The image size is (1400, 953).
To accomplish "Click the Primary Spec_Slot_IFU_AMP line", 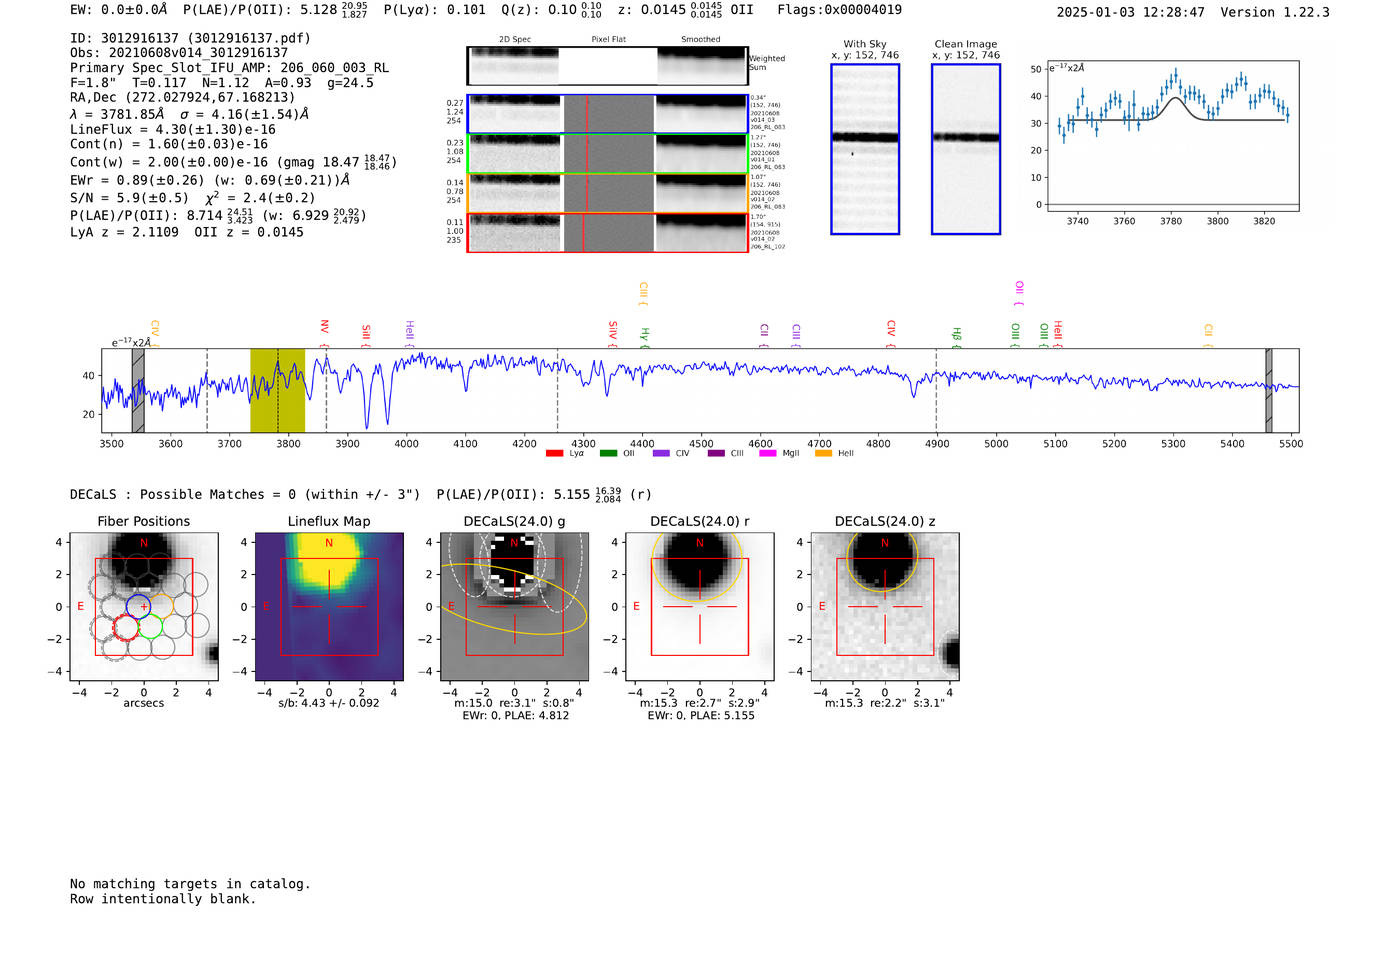I will pyautogui.click(x=230, y=68).
